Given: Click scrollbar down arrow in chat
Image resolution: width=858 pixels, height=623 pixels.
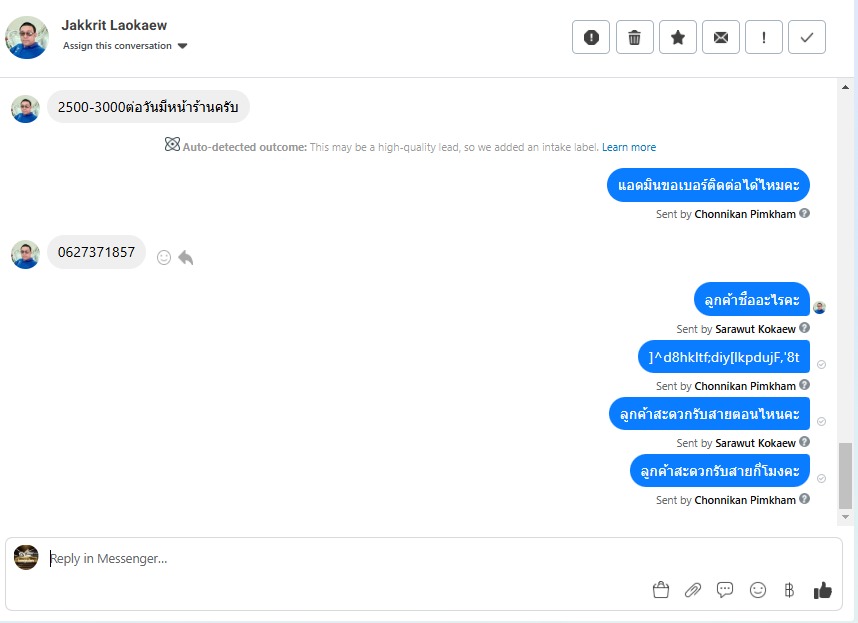Looking at the screenshot, I should click(845, 517).
